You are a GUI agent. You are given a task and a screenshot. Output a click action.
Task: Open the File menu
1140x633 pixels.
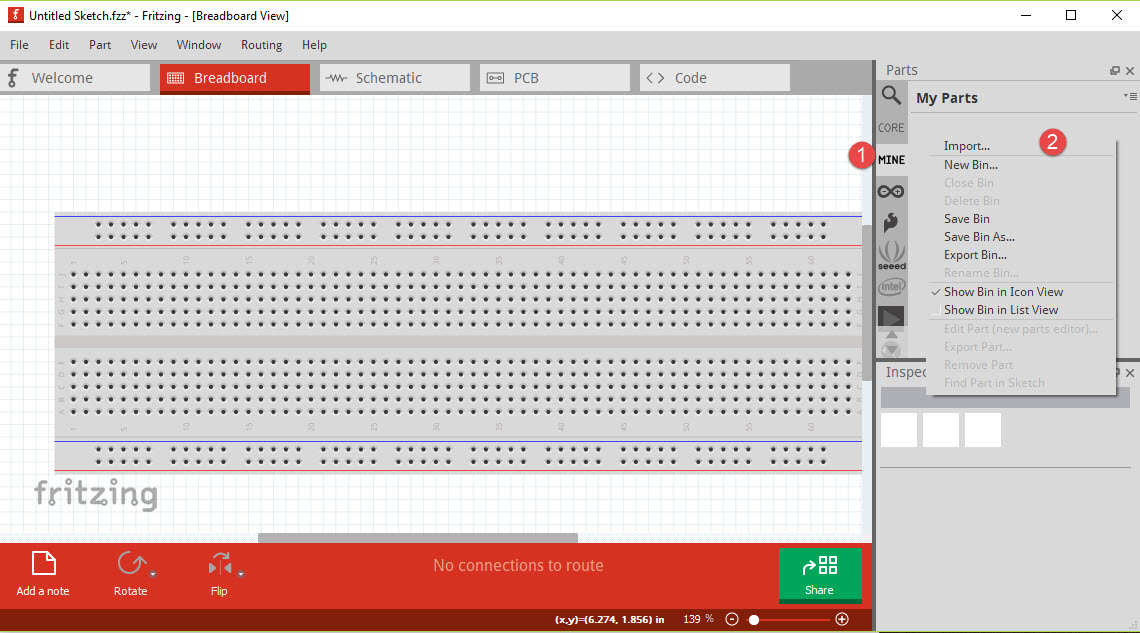(x=20, y=45)
